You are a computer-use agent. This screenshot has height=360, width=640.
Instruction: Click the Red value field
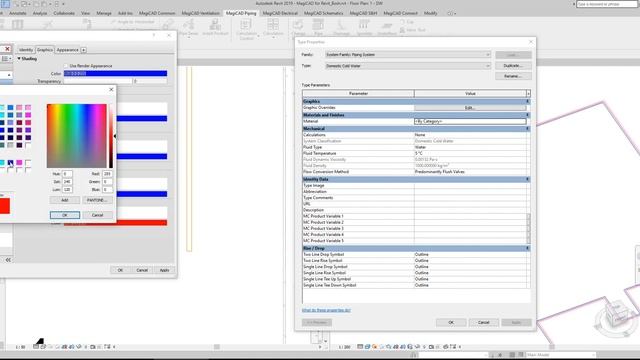(x=107, y=174)
